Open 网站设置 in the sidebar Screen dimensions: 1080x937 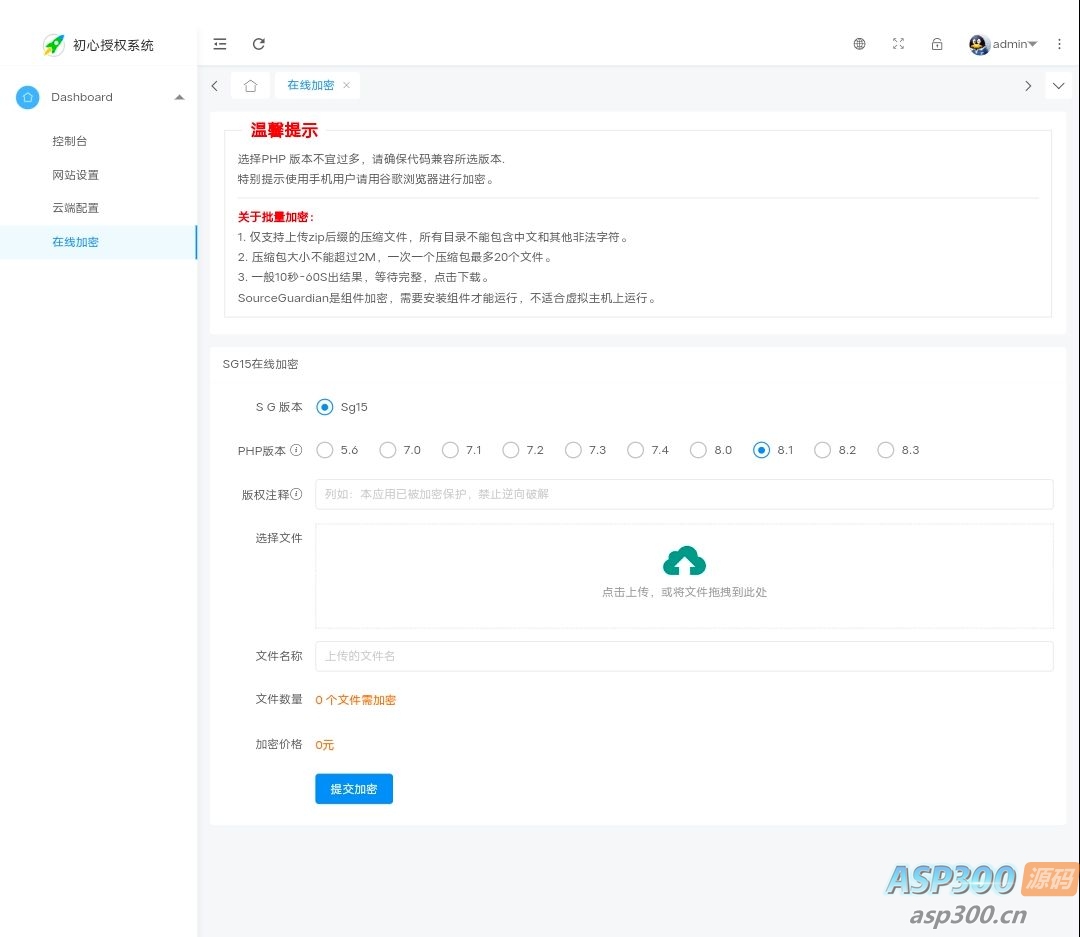click(x=76, y=175)
